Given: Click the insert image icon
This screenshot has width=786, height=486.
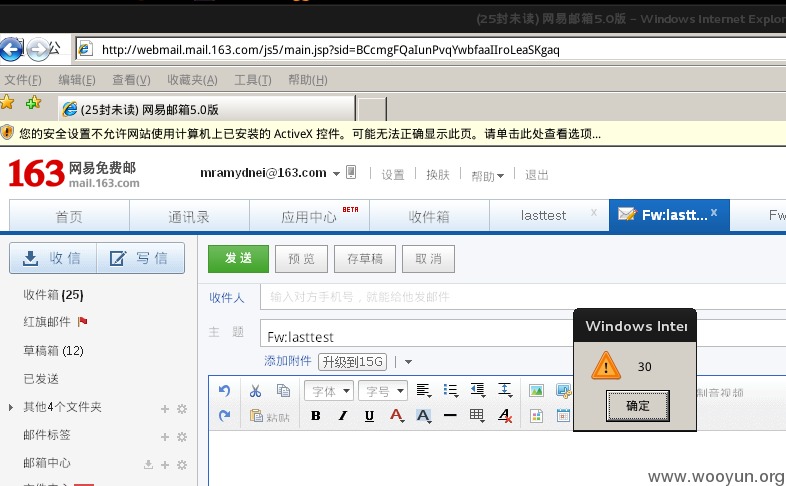Looking at the screenshot, I should (536, 390).
